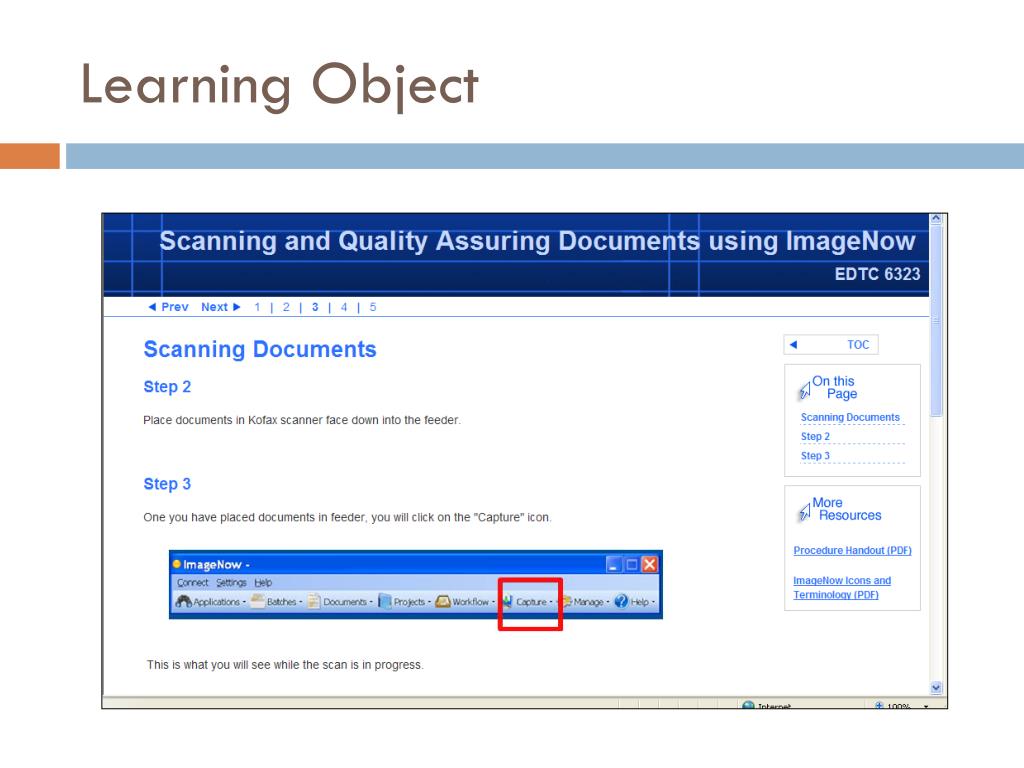Open page 5 in the navigation
This screenshot has height=768, width=1024.
(373, 307)
